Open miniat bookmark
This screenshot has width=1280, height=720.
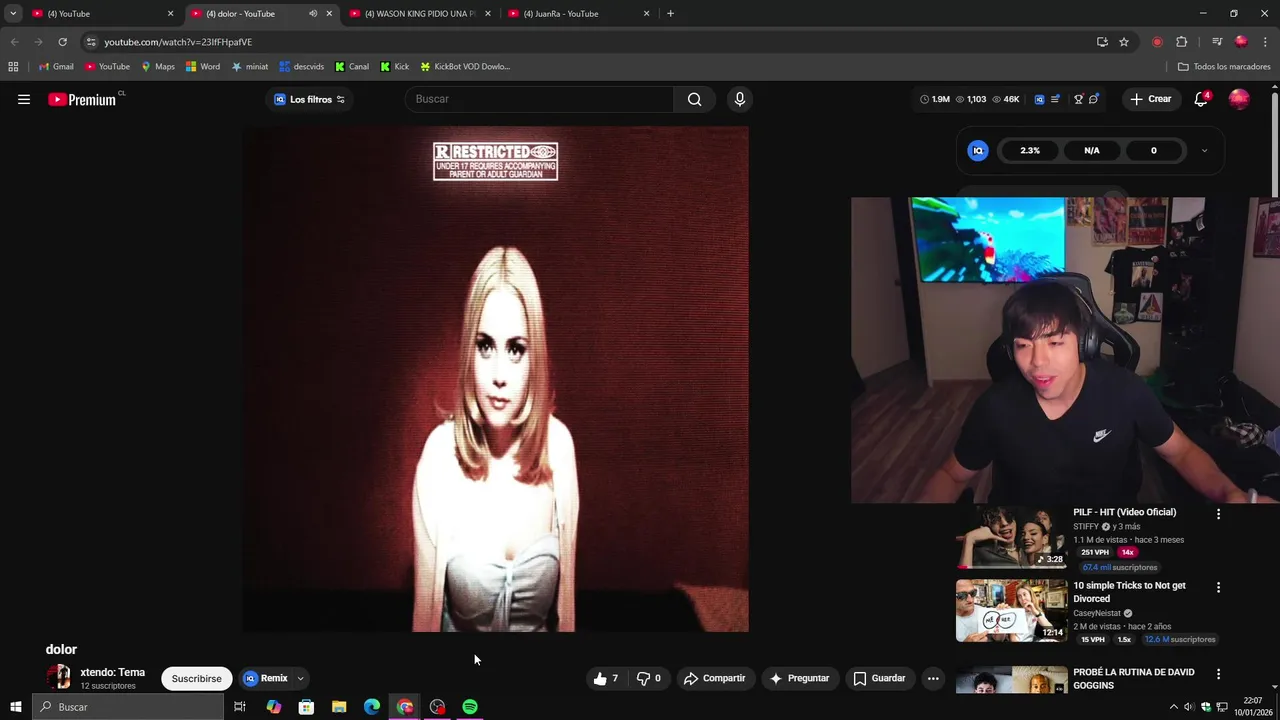pos(250,67)
